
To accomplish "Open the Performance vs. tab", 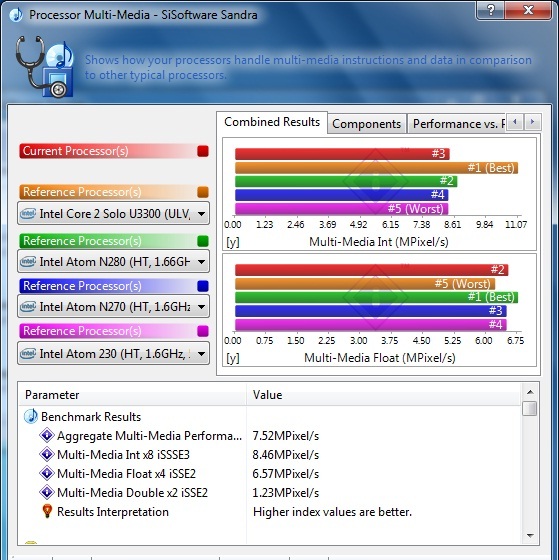I will click(458, 124).
